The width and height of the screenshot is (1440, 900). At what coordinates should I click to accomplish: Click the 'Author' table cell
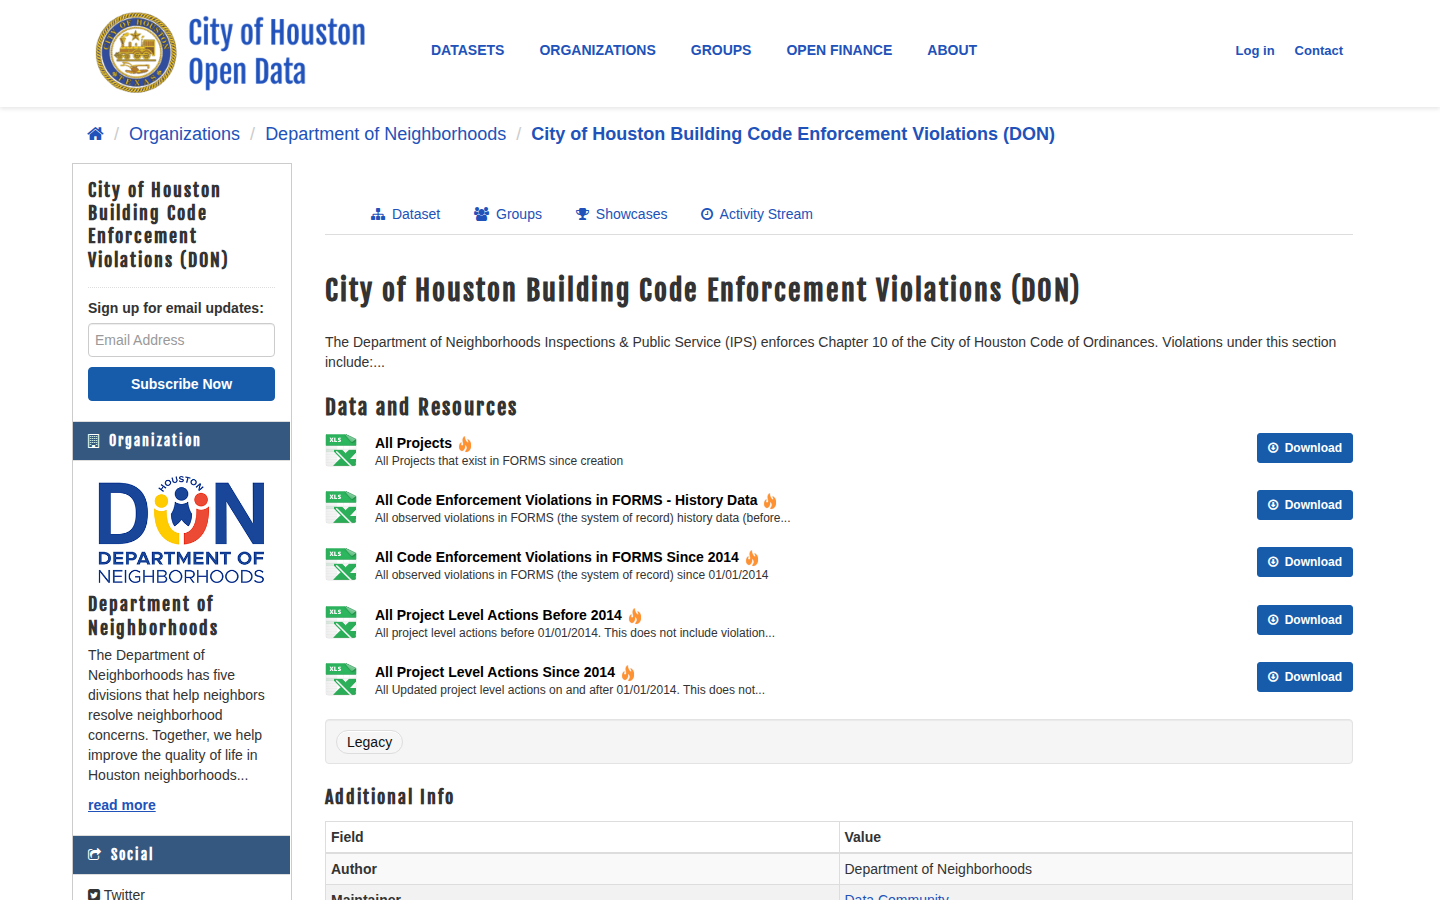click(x=582, y=869)
